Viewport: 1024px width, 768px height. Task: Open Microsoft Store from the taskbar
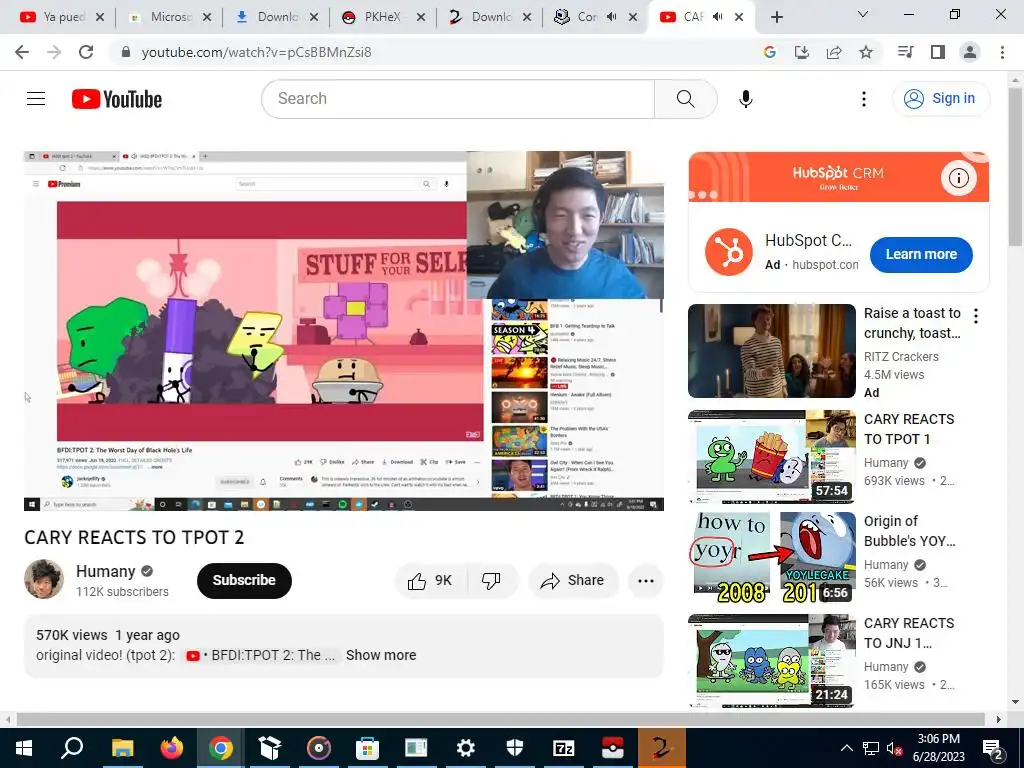coord(368,748)
